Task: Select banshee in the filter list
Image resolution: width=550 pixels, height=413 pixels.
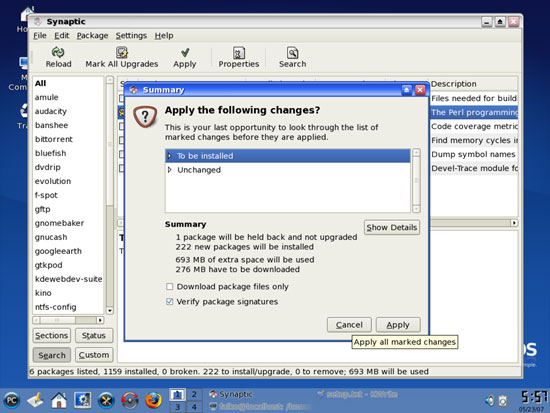Action: tap(68, 125)
